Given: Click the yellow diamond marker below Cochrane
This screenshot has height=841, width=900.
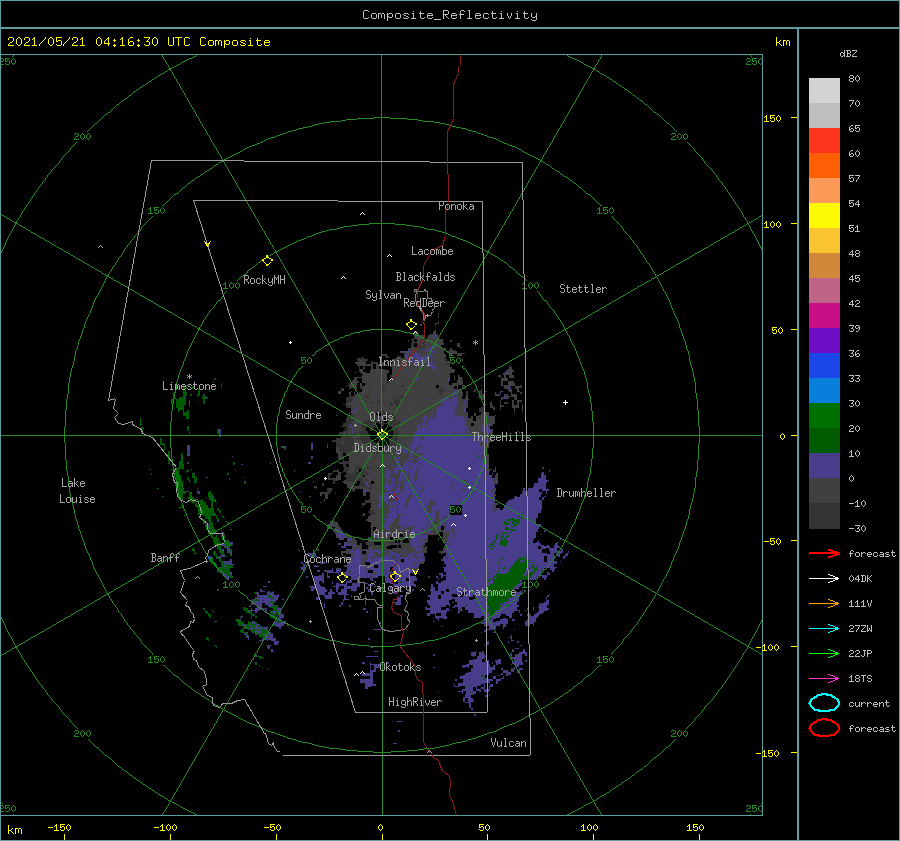Looking at the screenshot, I should pyautogui.click(x=343, y=578).
